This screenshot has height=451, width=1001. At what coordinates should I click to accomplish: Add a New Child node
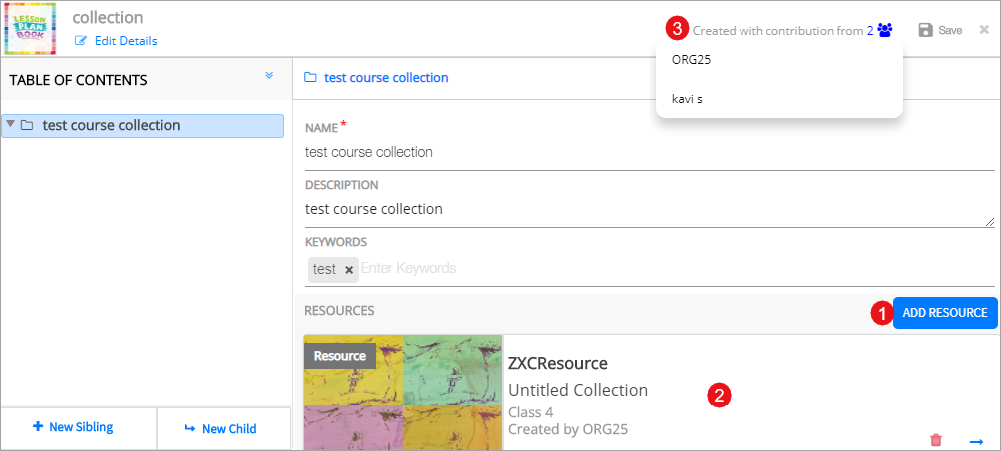click(223, 429)
